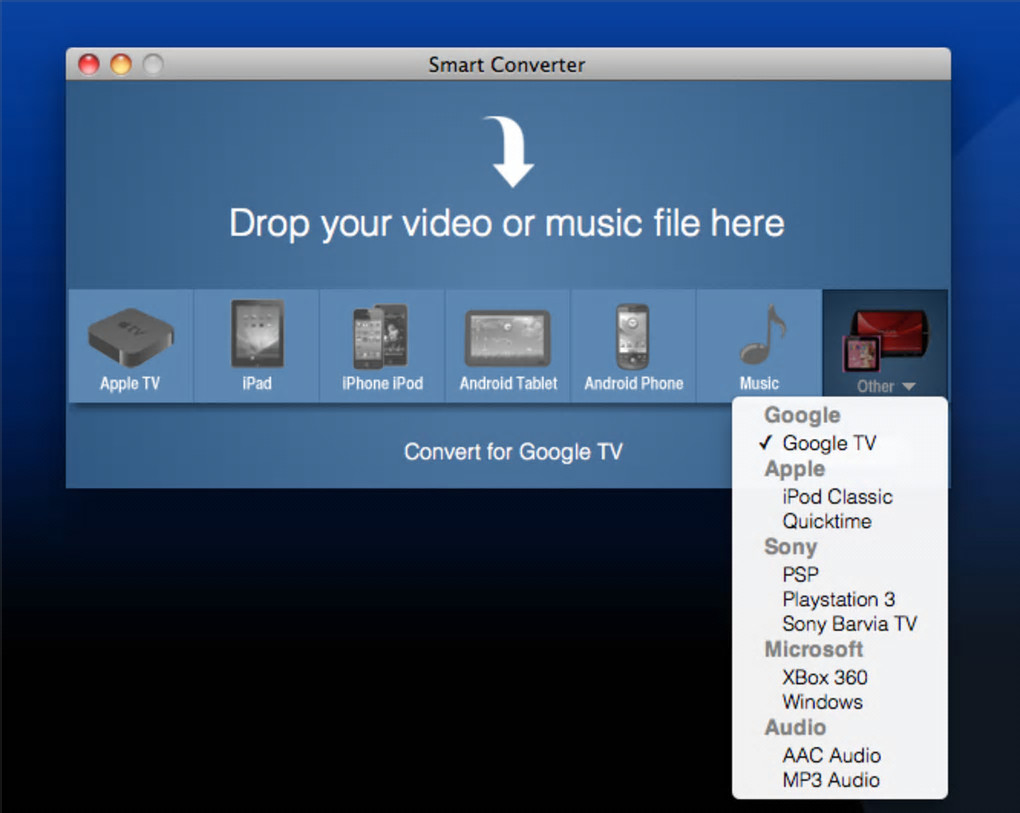Minimize the Smart Converter window

[121, 64]
